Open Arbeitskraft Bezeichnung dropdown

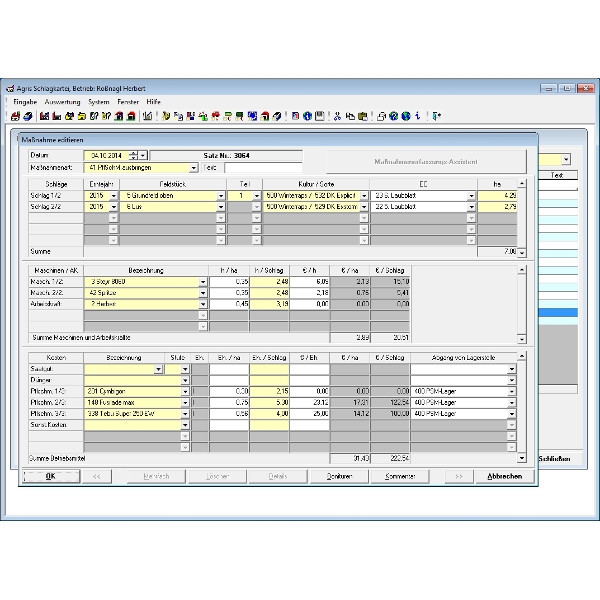click(x=203, y=304)
